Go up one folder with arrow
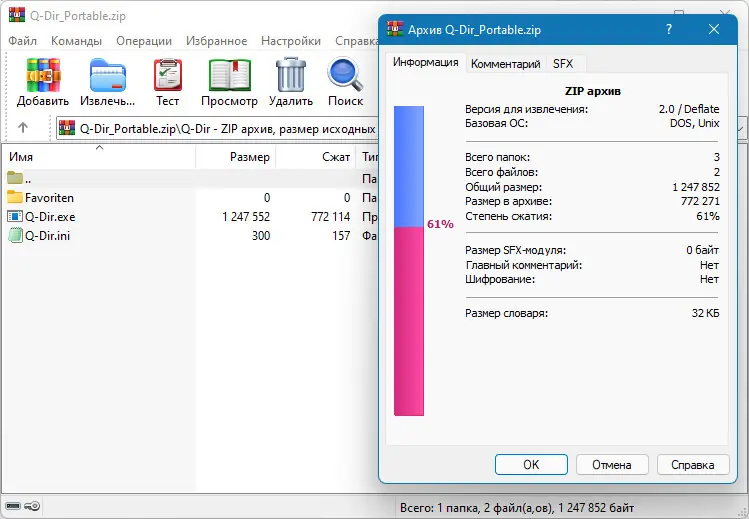The width and height of the screenshot is (749, 519). pyautogui.click(x=23, y=127)
